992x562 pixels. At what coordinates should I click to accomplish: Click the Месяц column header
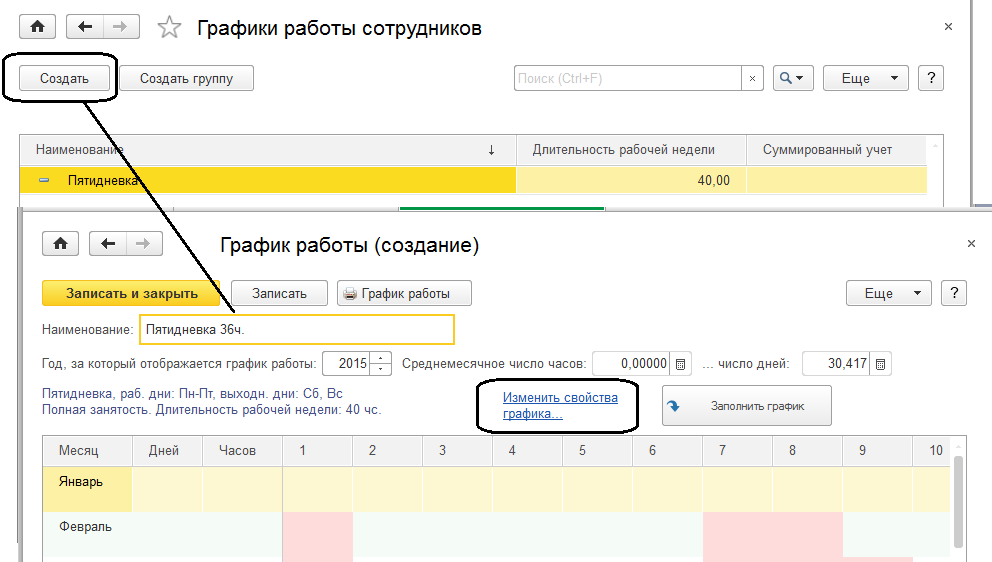click(x=87, y=451)
